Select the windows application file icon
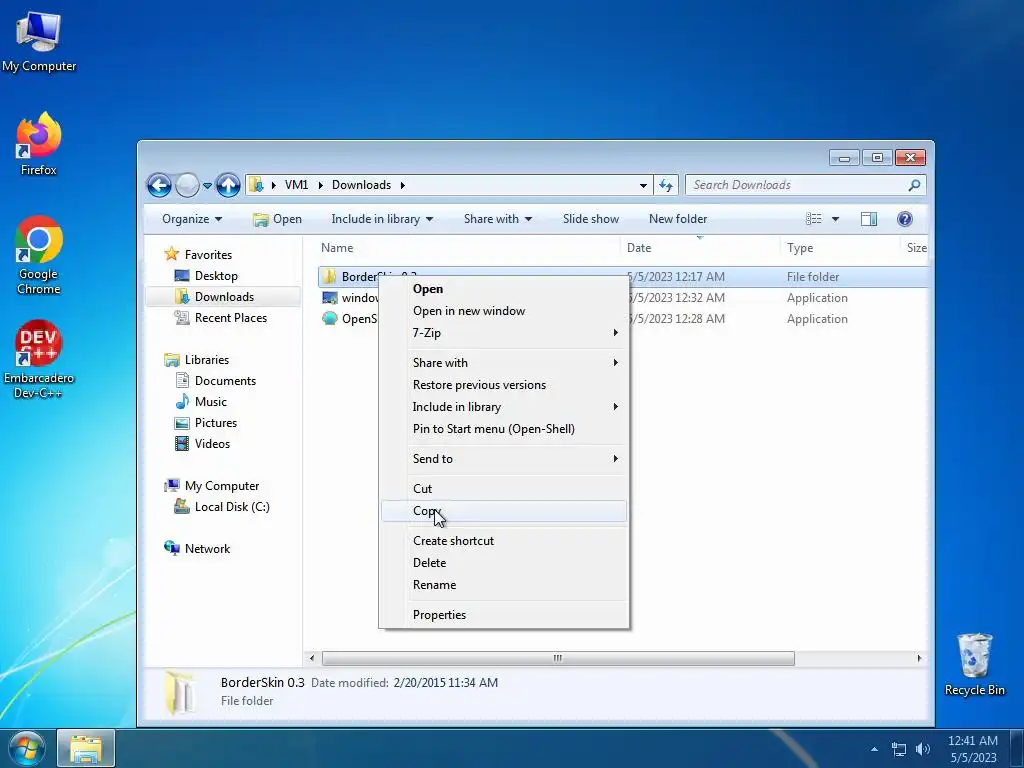Screen dimensions: 1024x768 [330, 298]
